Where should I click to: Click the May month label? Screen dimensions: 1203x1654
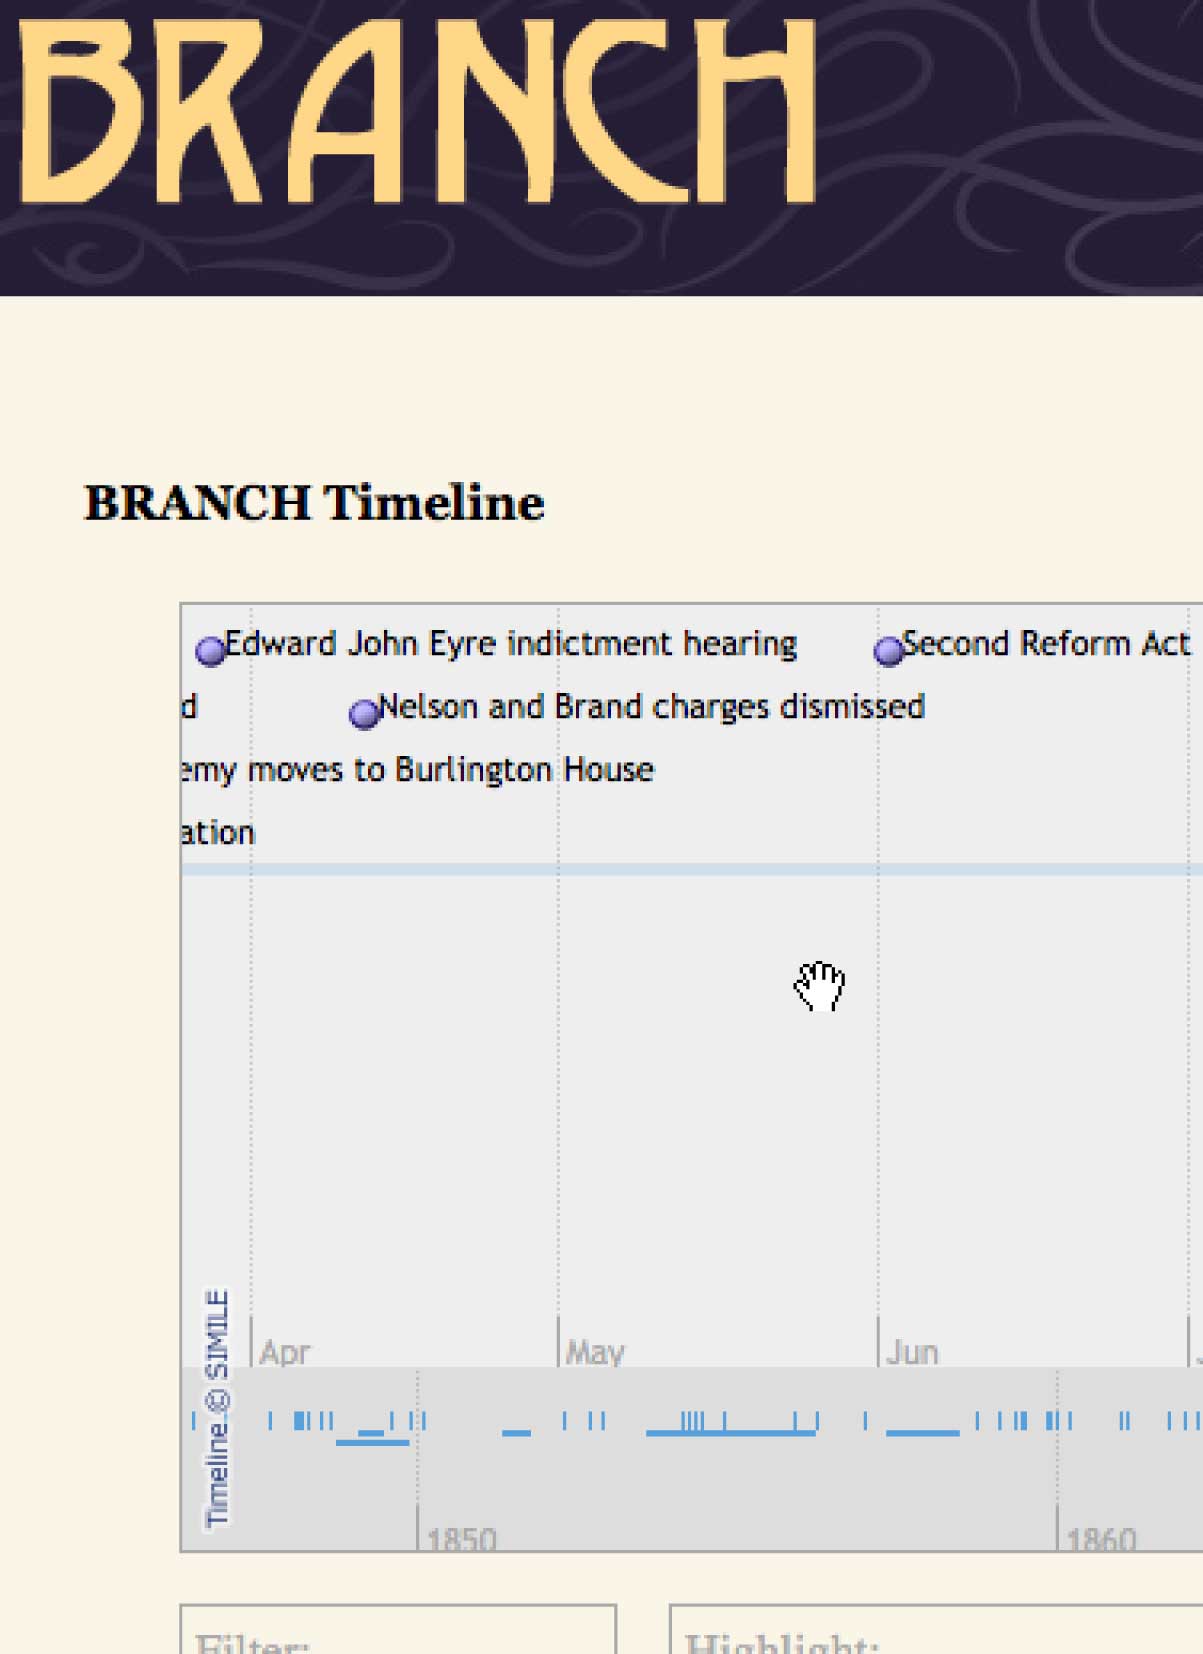tap(595, 1353)
